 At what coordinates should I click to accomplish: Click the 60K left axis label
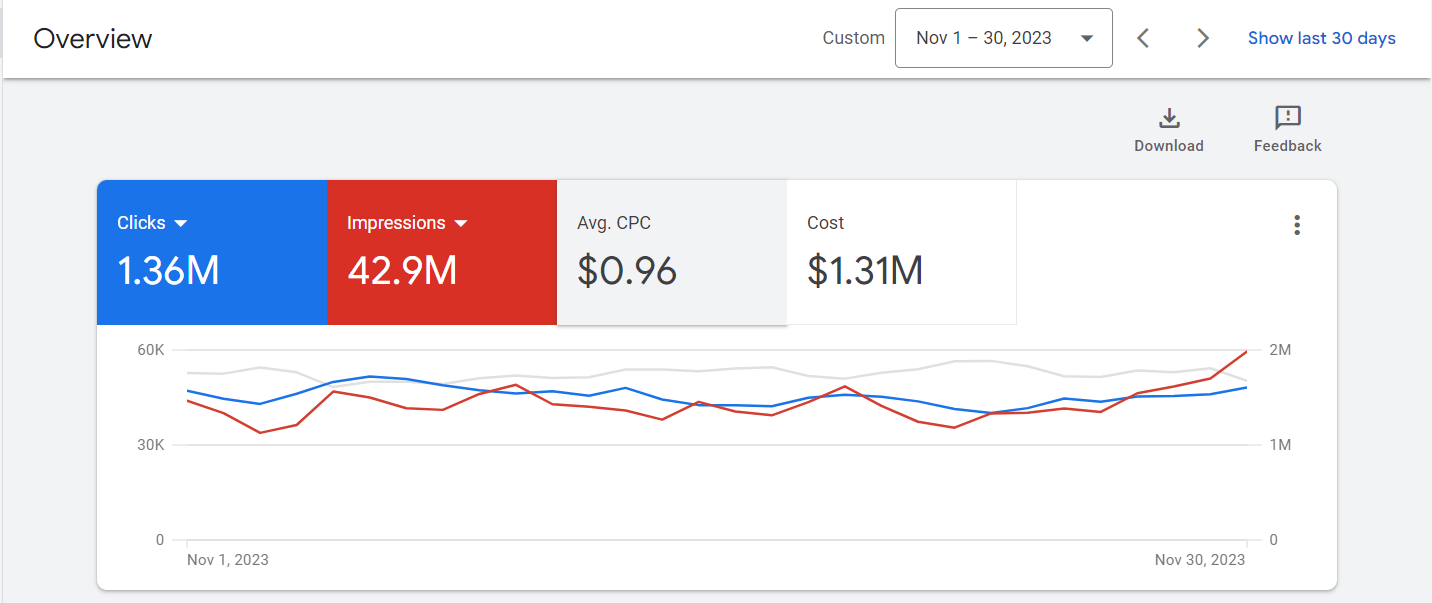pos(151,350)
